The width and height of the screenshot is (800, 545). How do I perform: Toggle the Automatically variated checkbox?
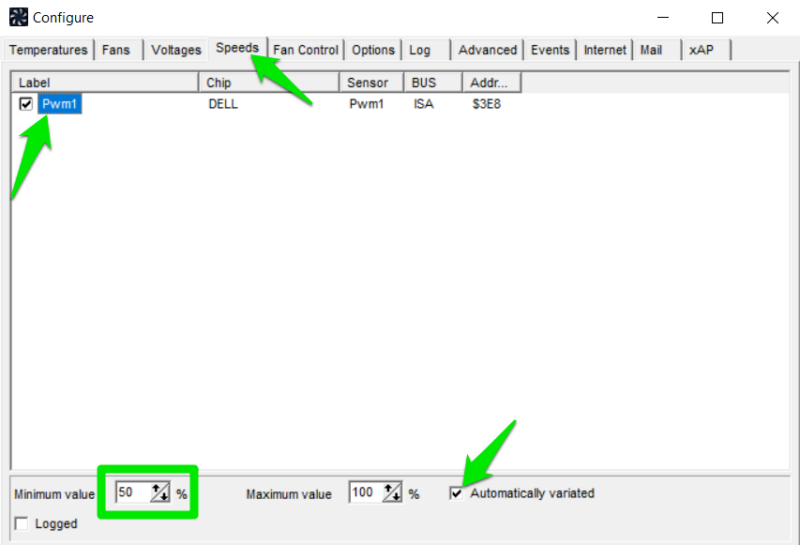pyautogui.click(x=457, y=493)
